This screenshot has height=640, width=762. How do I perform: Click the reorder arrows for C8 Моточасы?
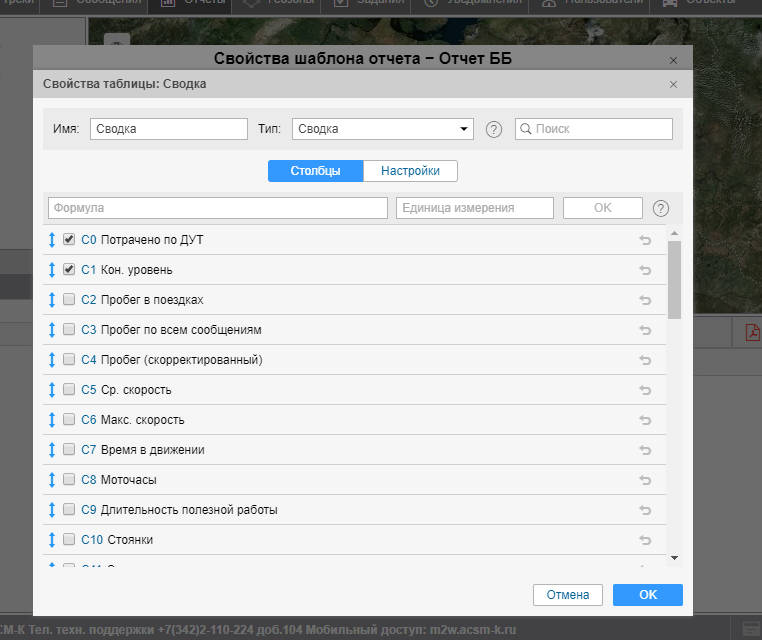[52, 480]
